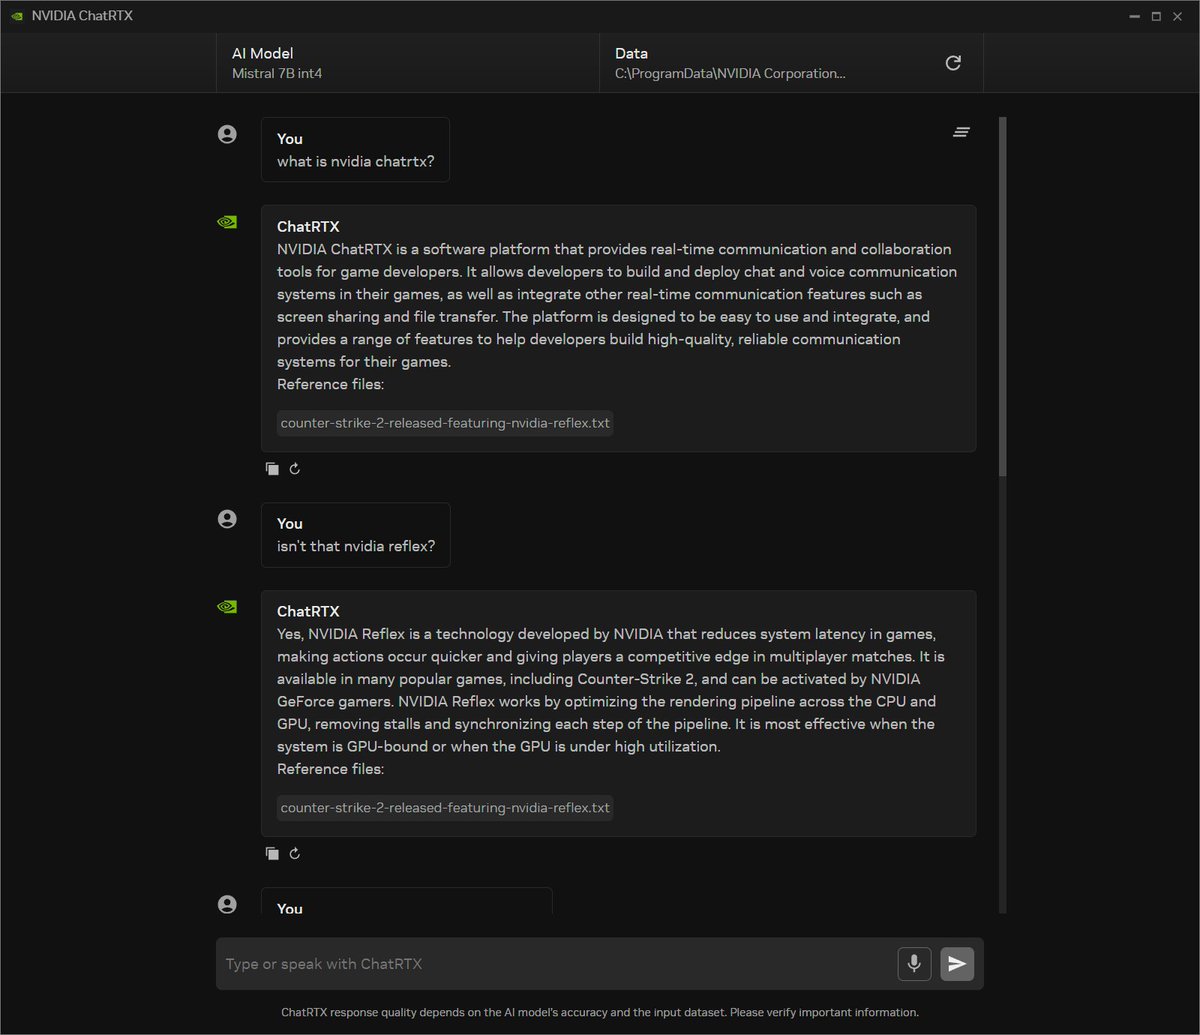Send the message with the arrow button

(957, 964)
